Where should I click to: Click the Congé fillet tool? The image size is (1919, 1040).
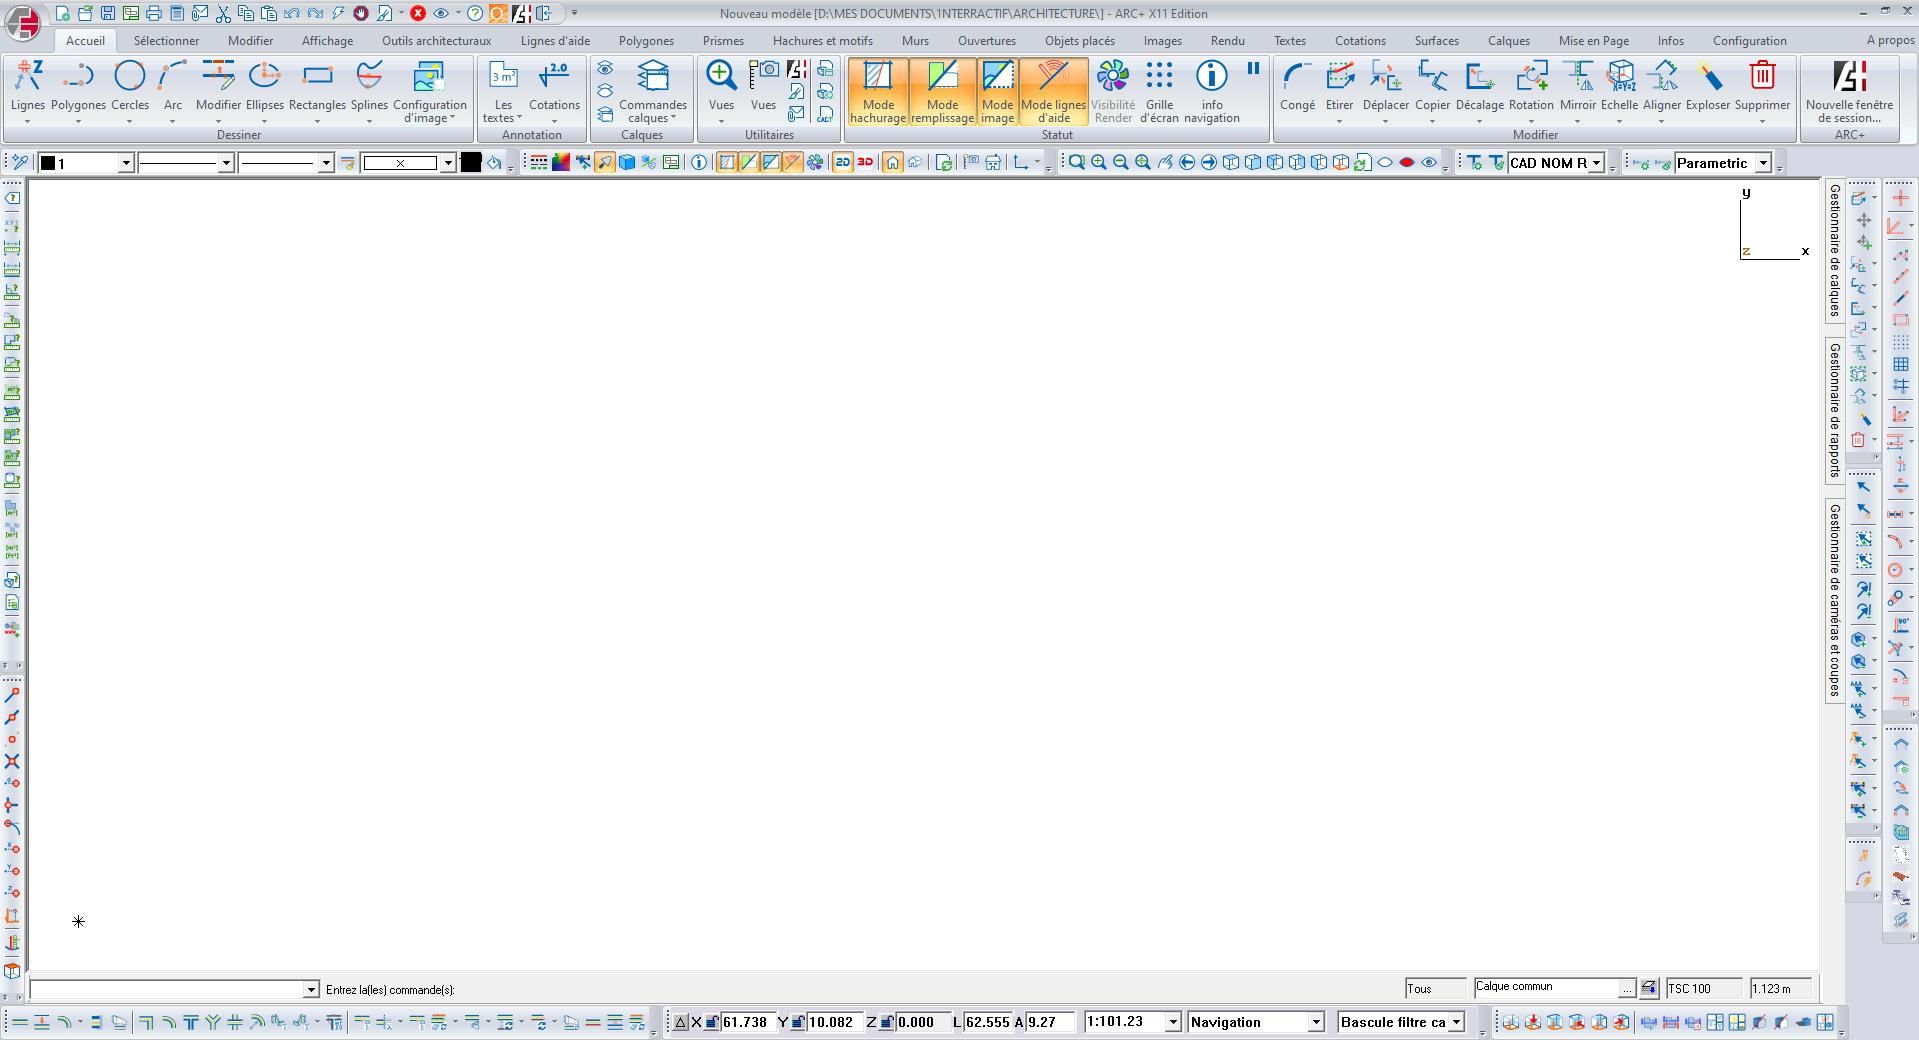1297,77
